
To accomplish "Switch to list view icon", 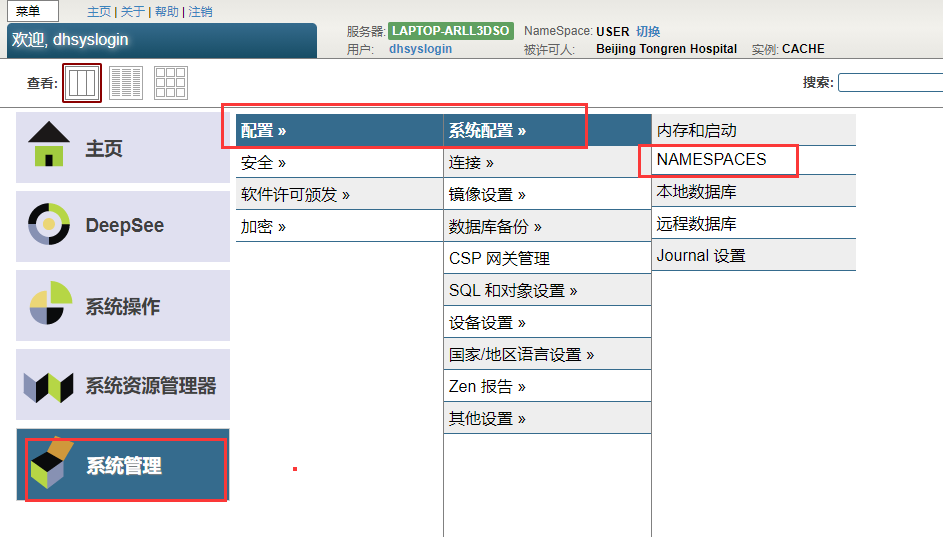I will coord(126,83).
